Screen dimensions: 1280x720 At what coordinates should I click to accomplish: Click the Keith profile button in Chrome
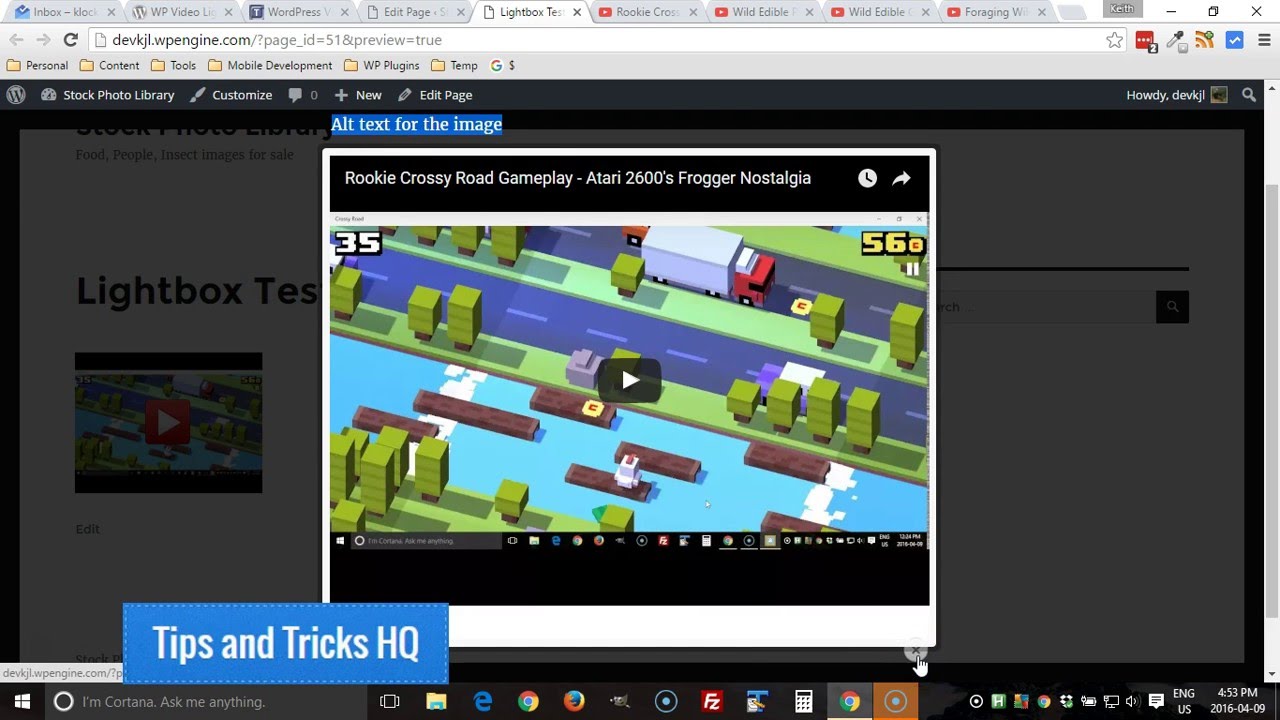(x=1122, y=9)
